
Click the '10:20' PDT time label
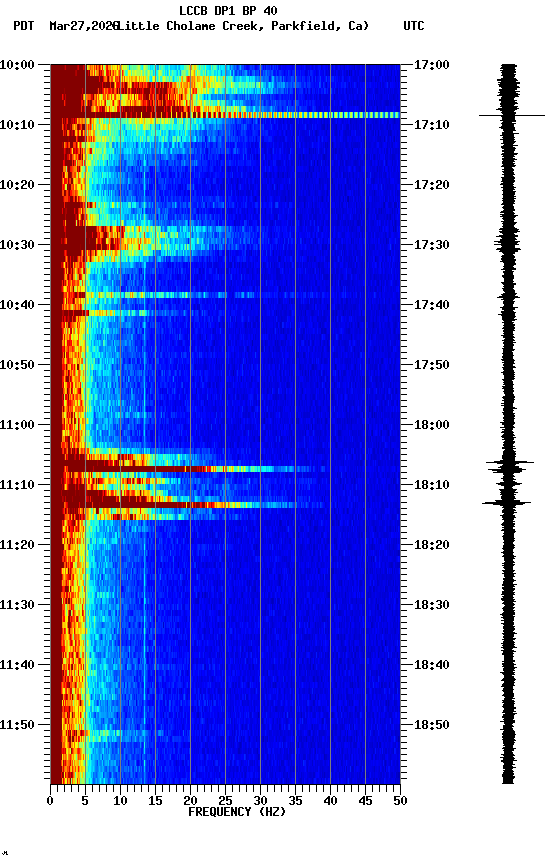coord(17,185)
